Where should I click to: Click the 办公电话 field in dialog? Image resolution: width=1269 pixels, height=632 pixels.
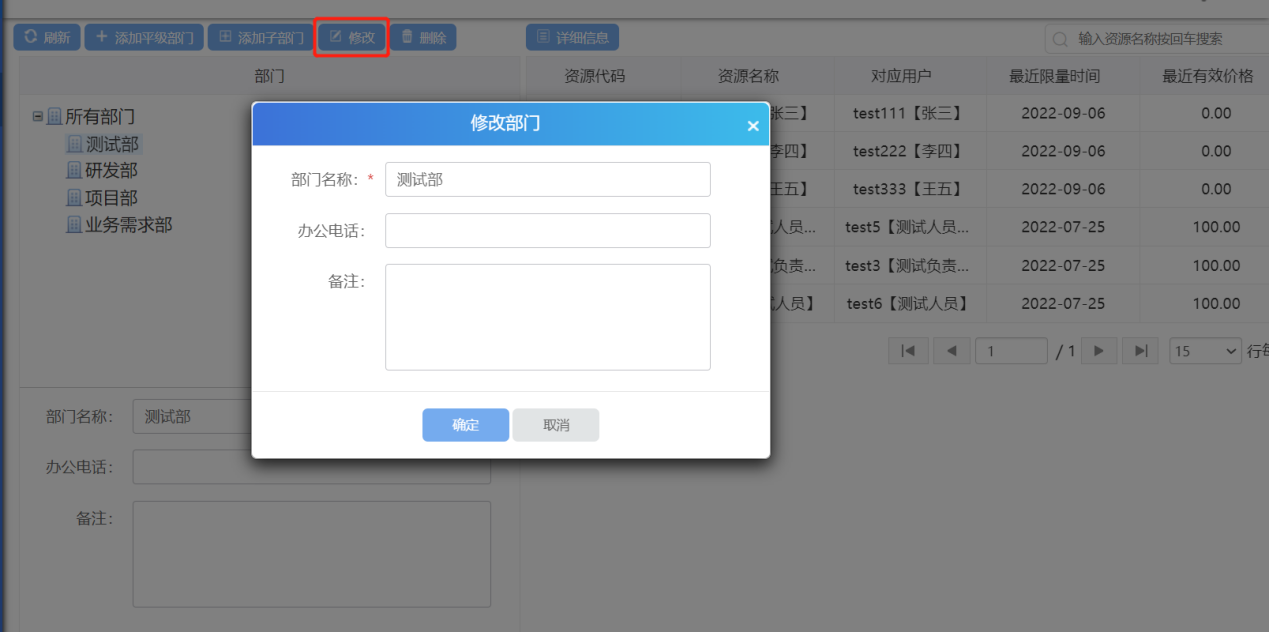point(547,230)
